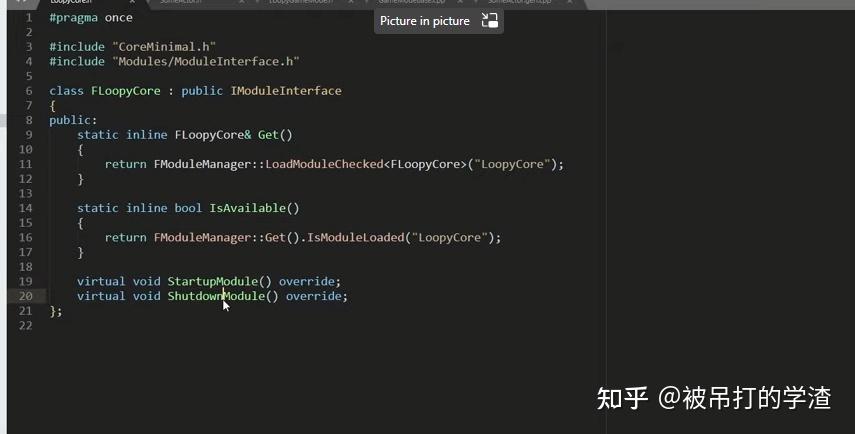Click 'StartupModule()' in the virtual declaration

pyautogui.click(x=219, y=281)
